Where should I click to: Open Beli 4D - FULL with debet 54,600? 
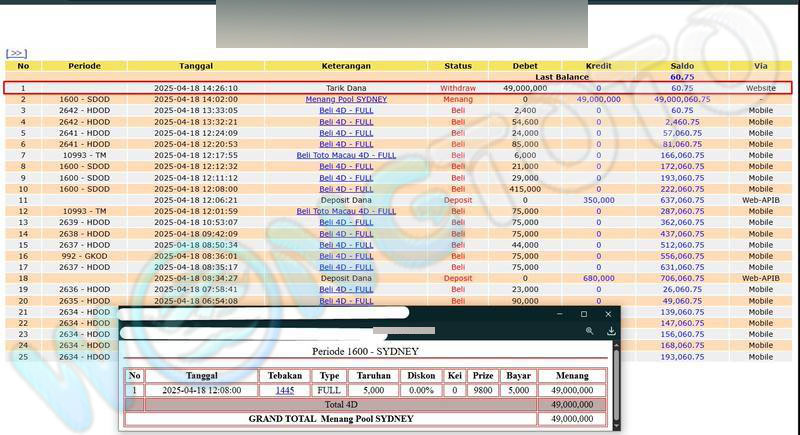pyautogui.click(x=346, y=121)
